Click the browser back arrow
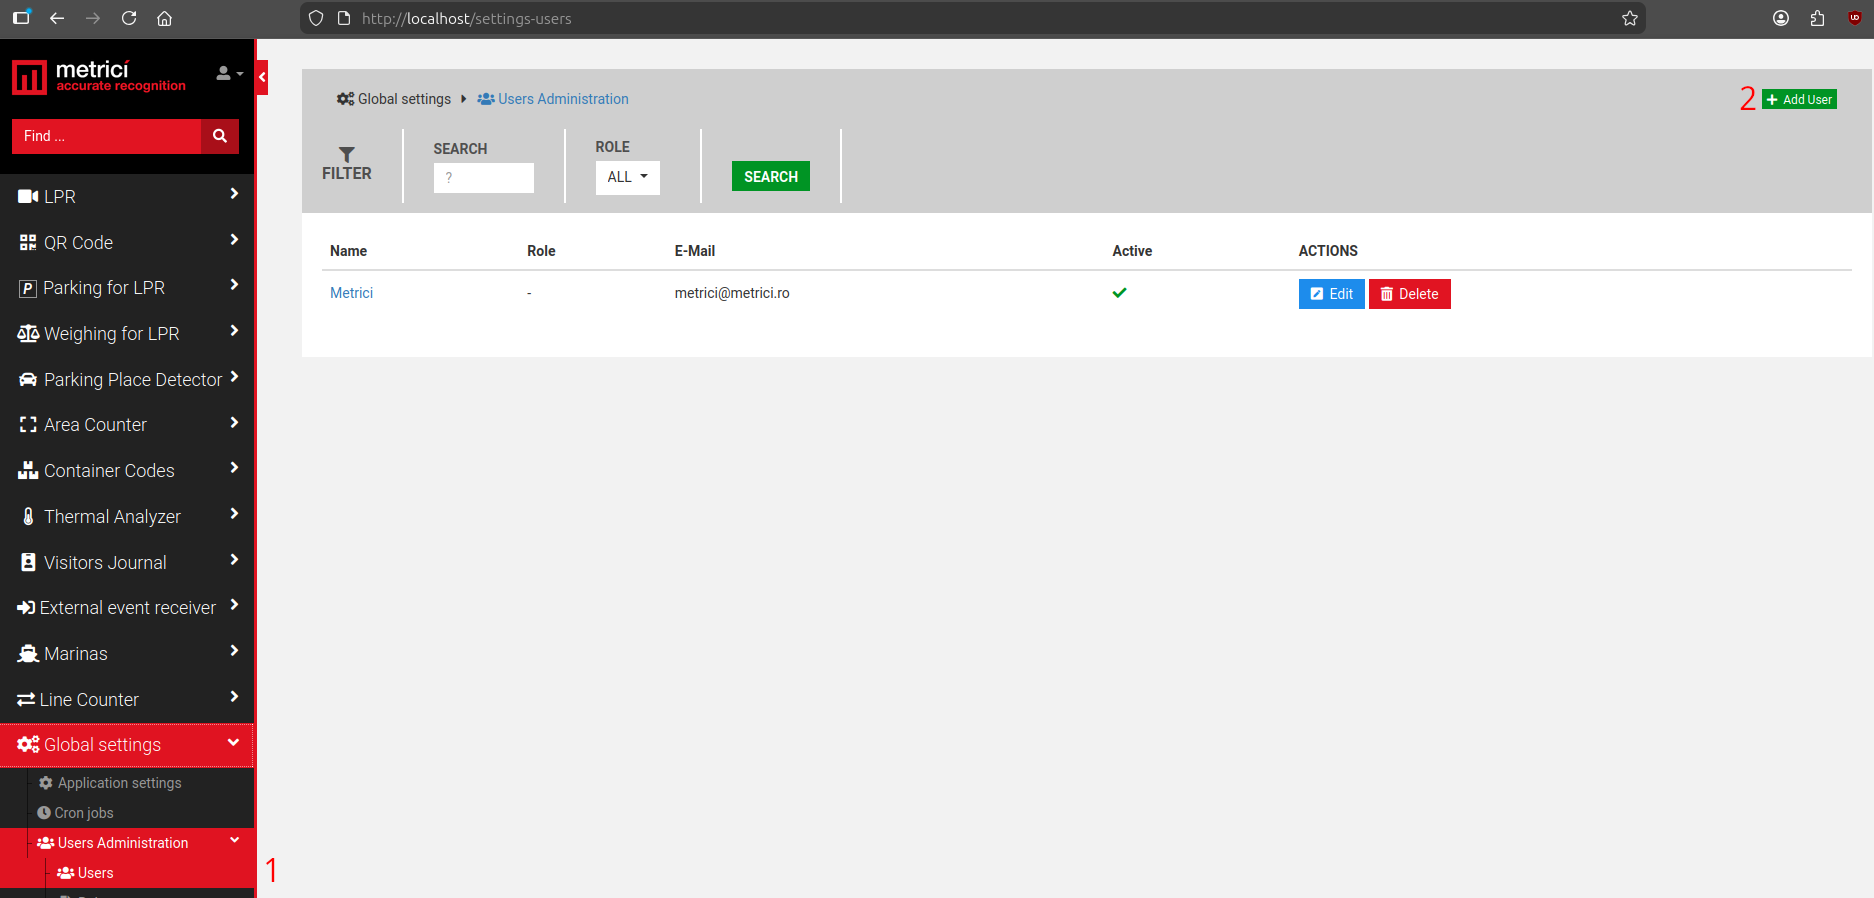The image size is (1874, 898). [x=57, y=18]
